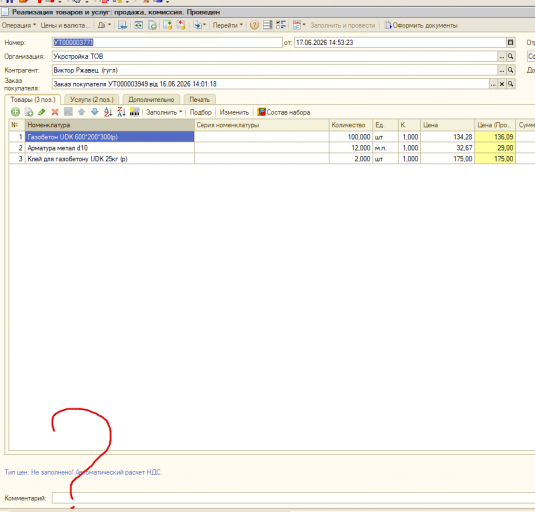The width and height of the screenshot is (535, 512).
Task: Click Изменить button
Action: point(234,112)
